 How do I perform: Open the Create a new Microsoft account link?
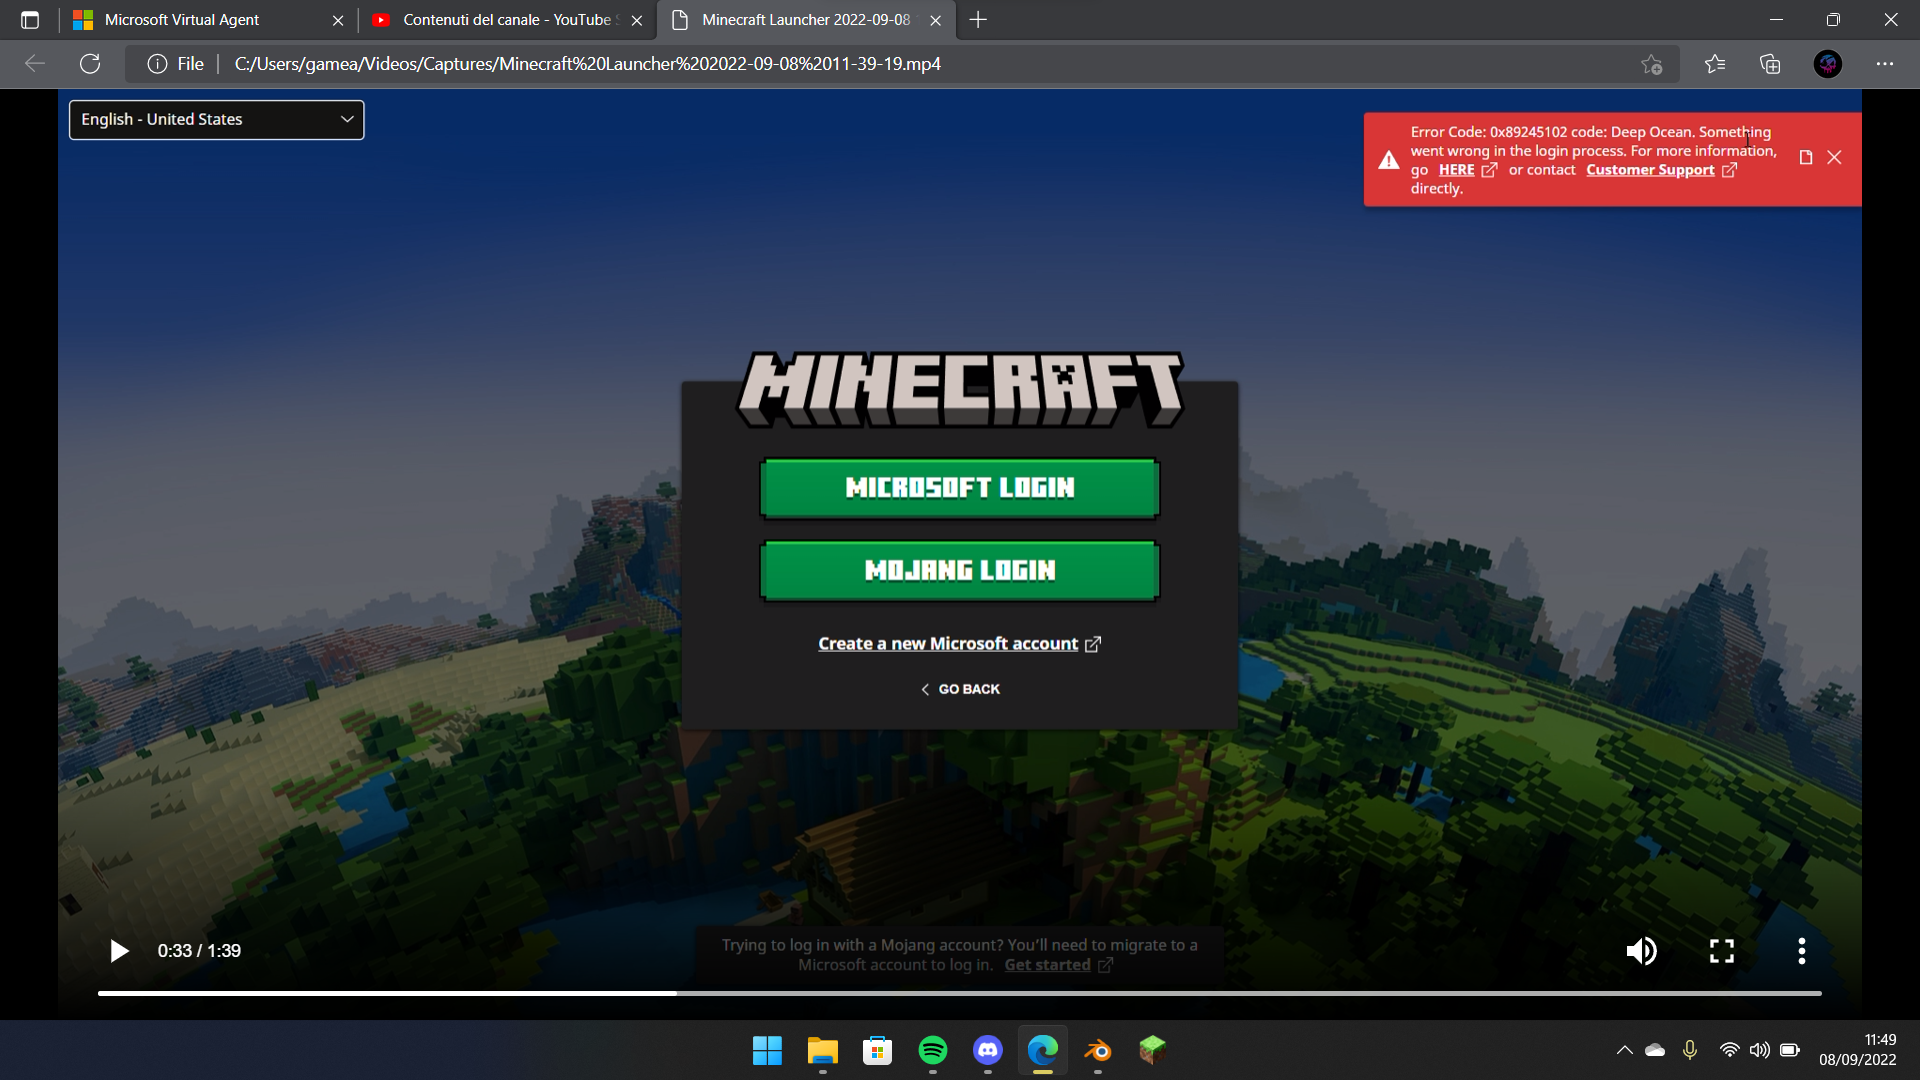(948, 644)
